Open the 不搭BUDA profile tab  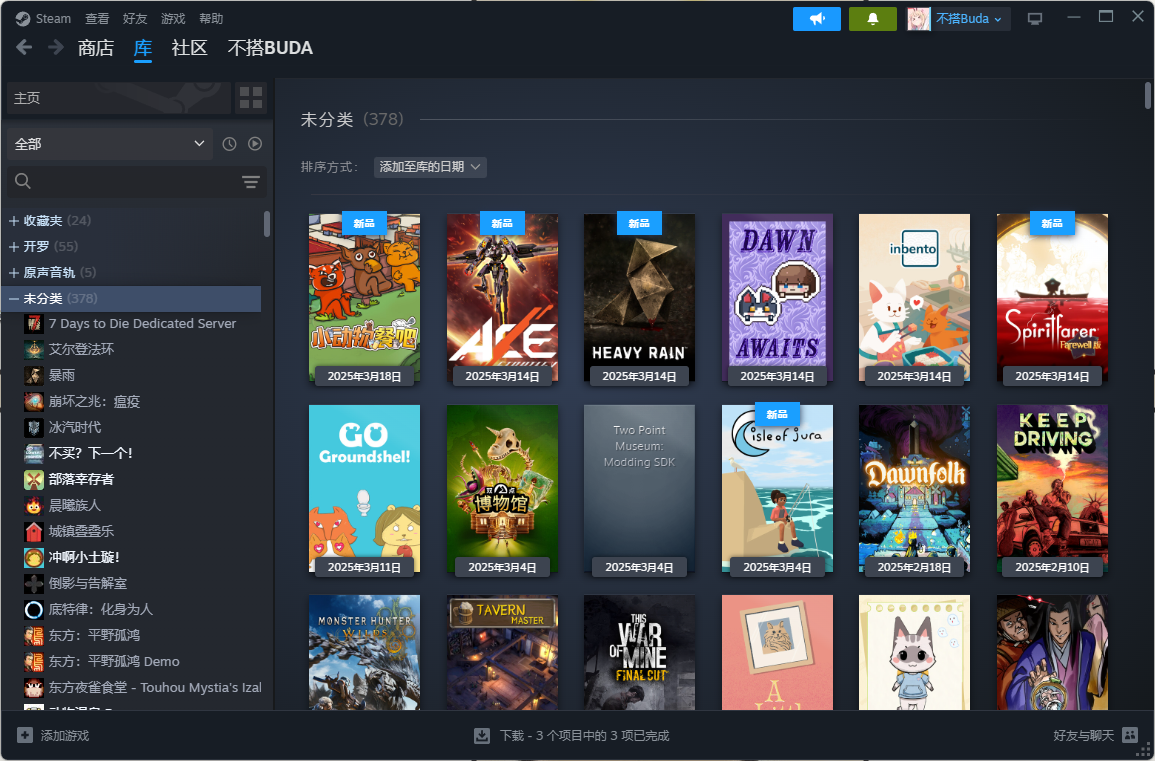coord(270,48)
